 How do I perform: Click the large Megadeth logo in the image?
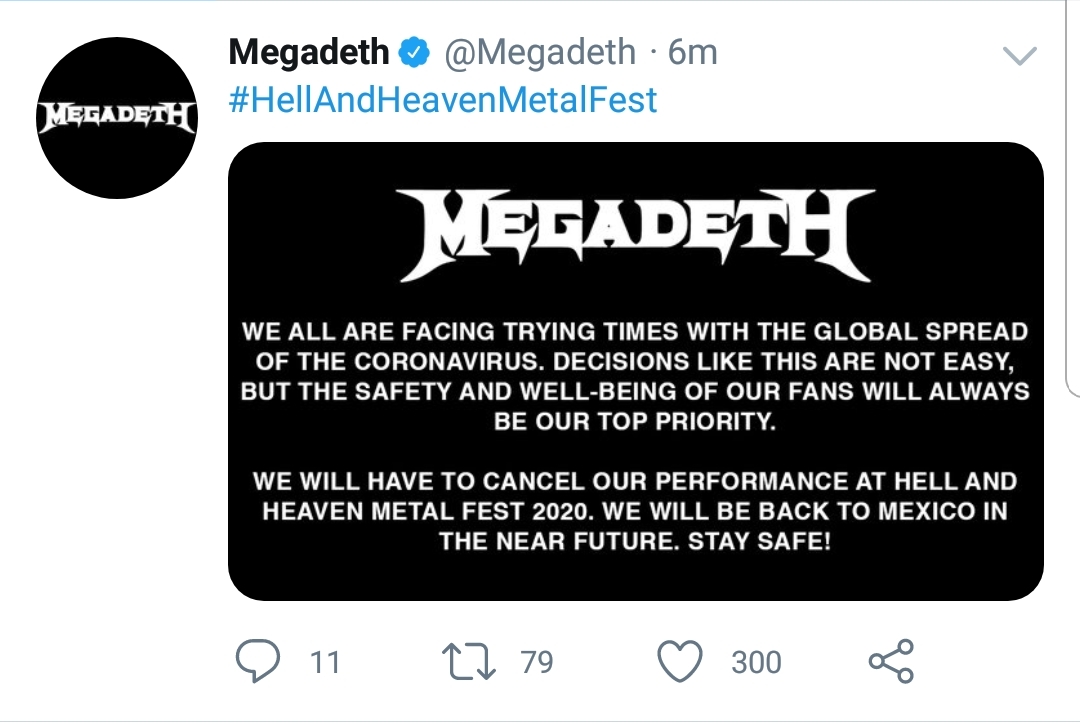(x=635, y=236)
